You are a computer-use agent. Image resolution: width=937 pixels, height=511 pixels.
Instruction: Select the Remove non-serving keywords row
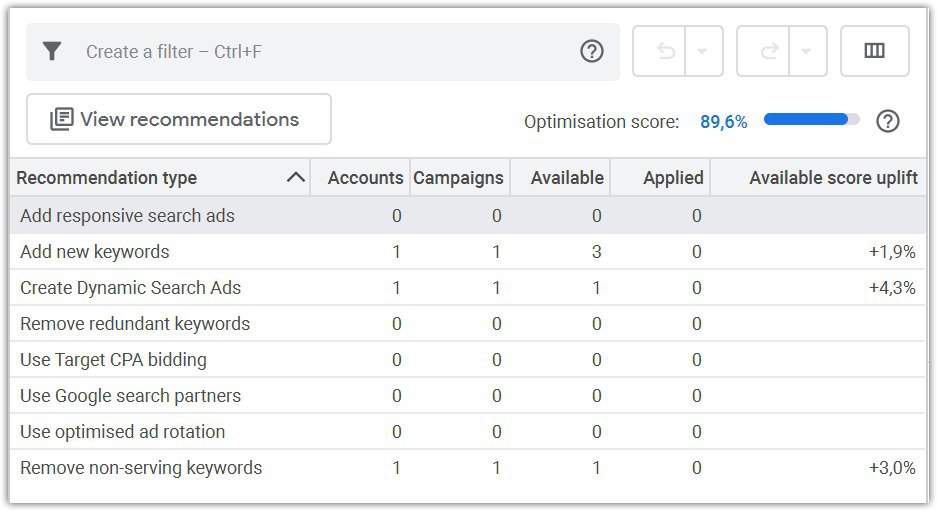coord(141,468)
